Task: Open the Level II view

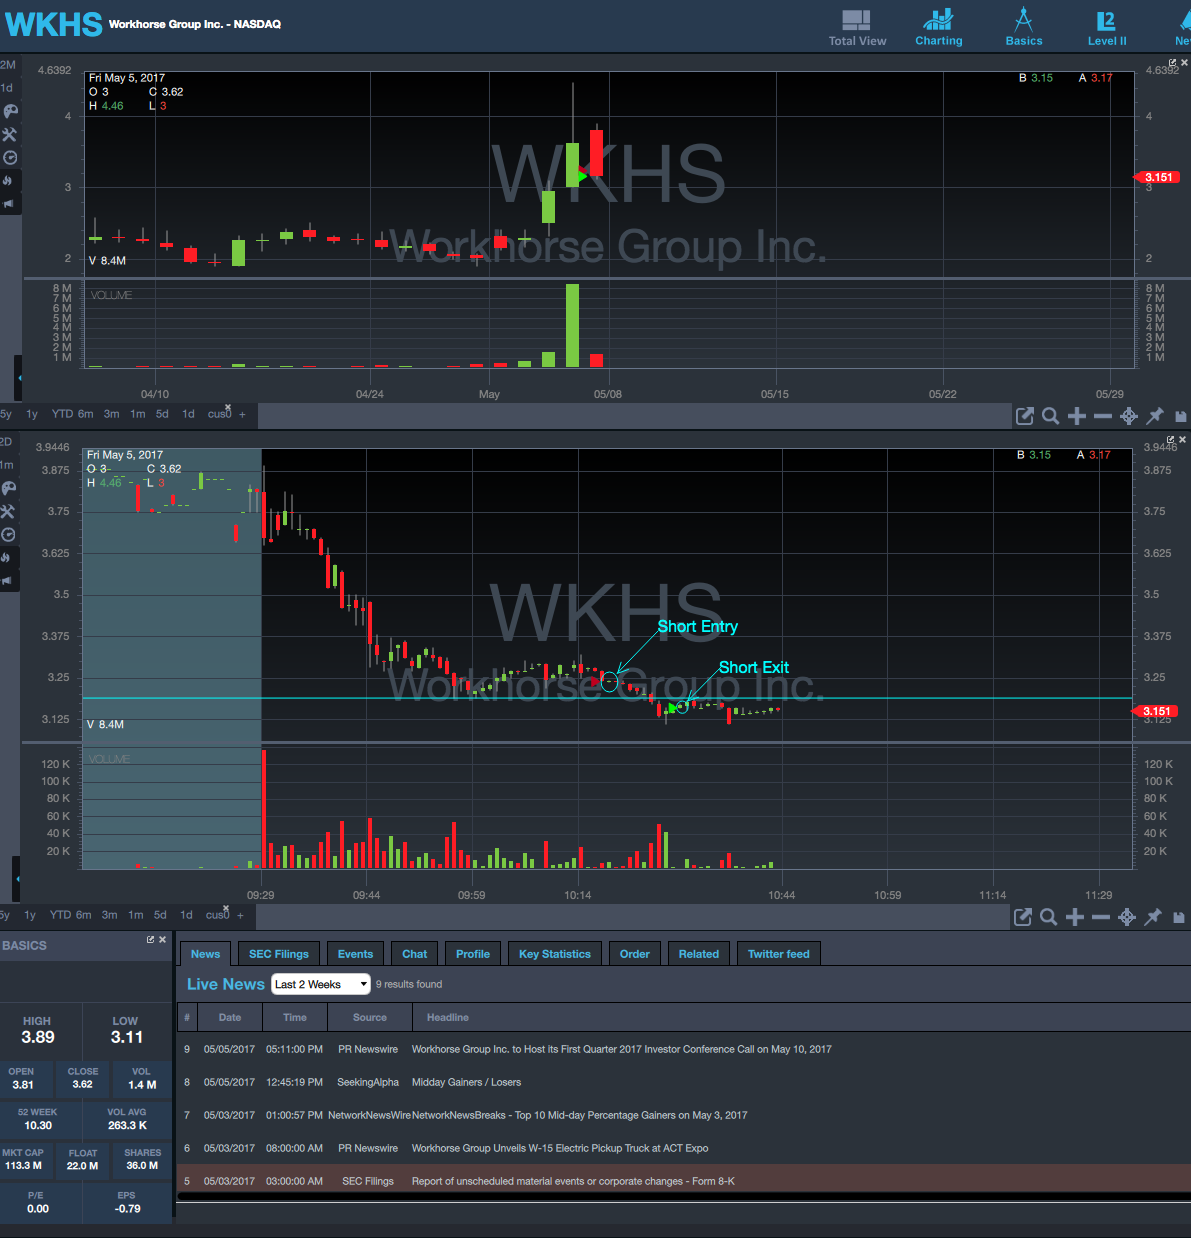Action: 1107,28
